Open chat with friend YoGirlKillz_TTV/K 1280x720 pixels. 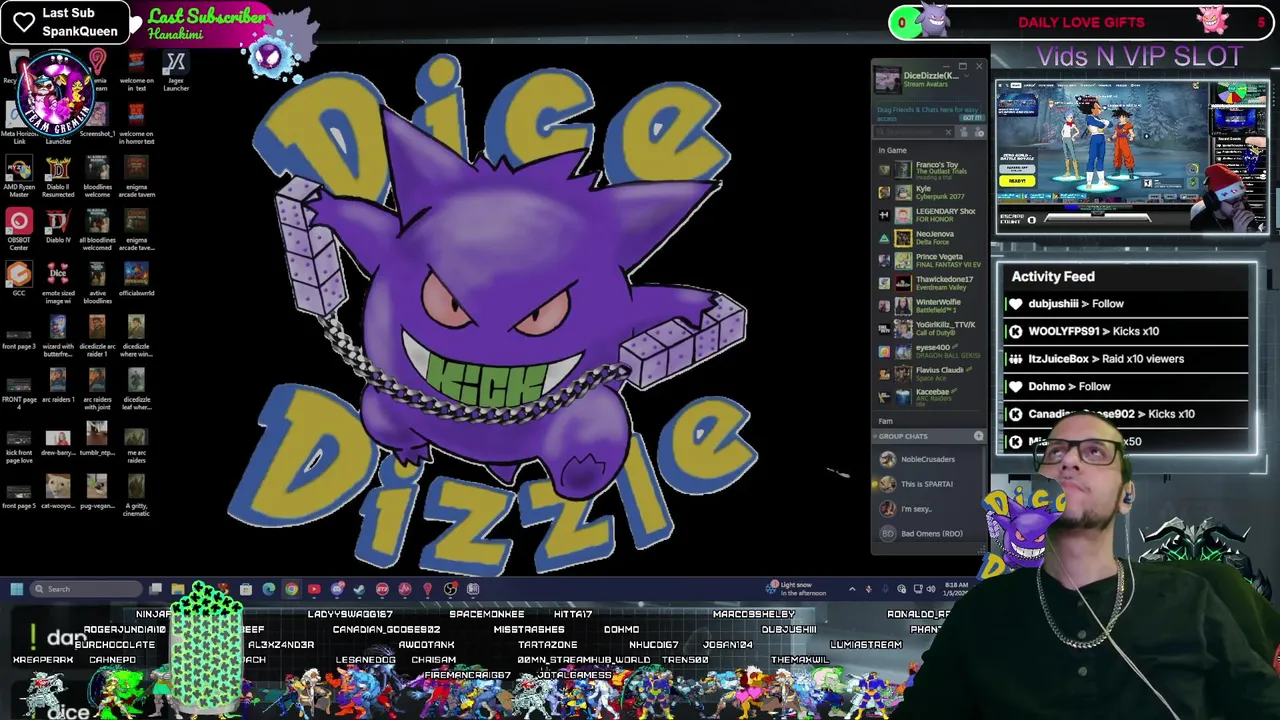pos(930,328)
